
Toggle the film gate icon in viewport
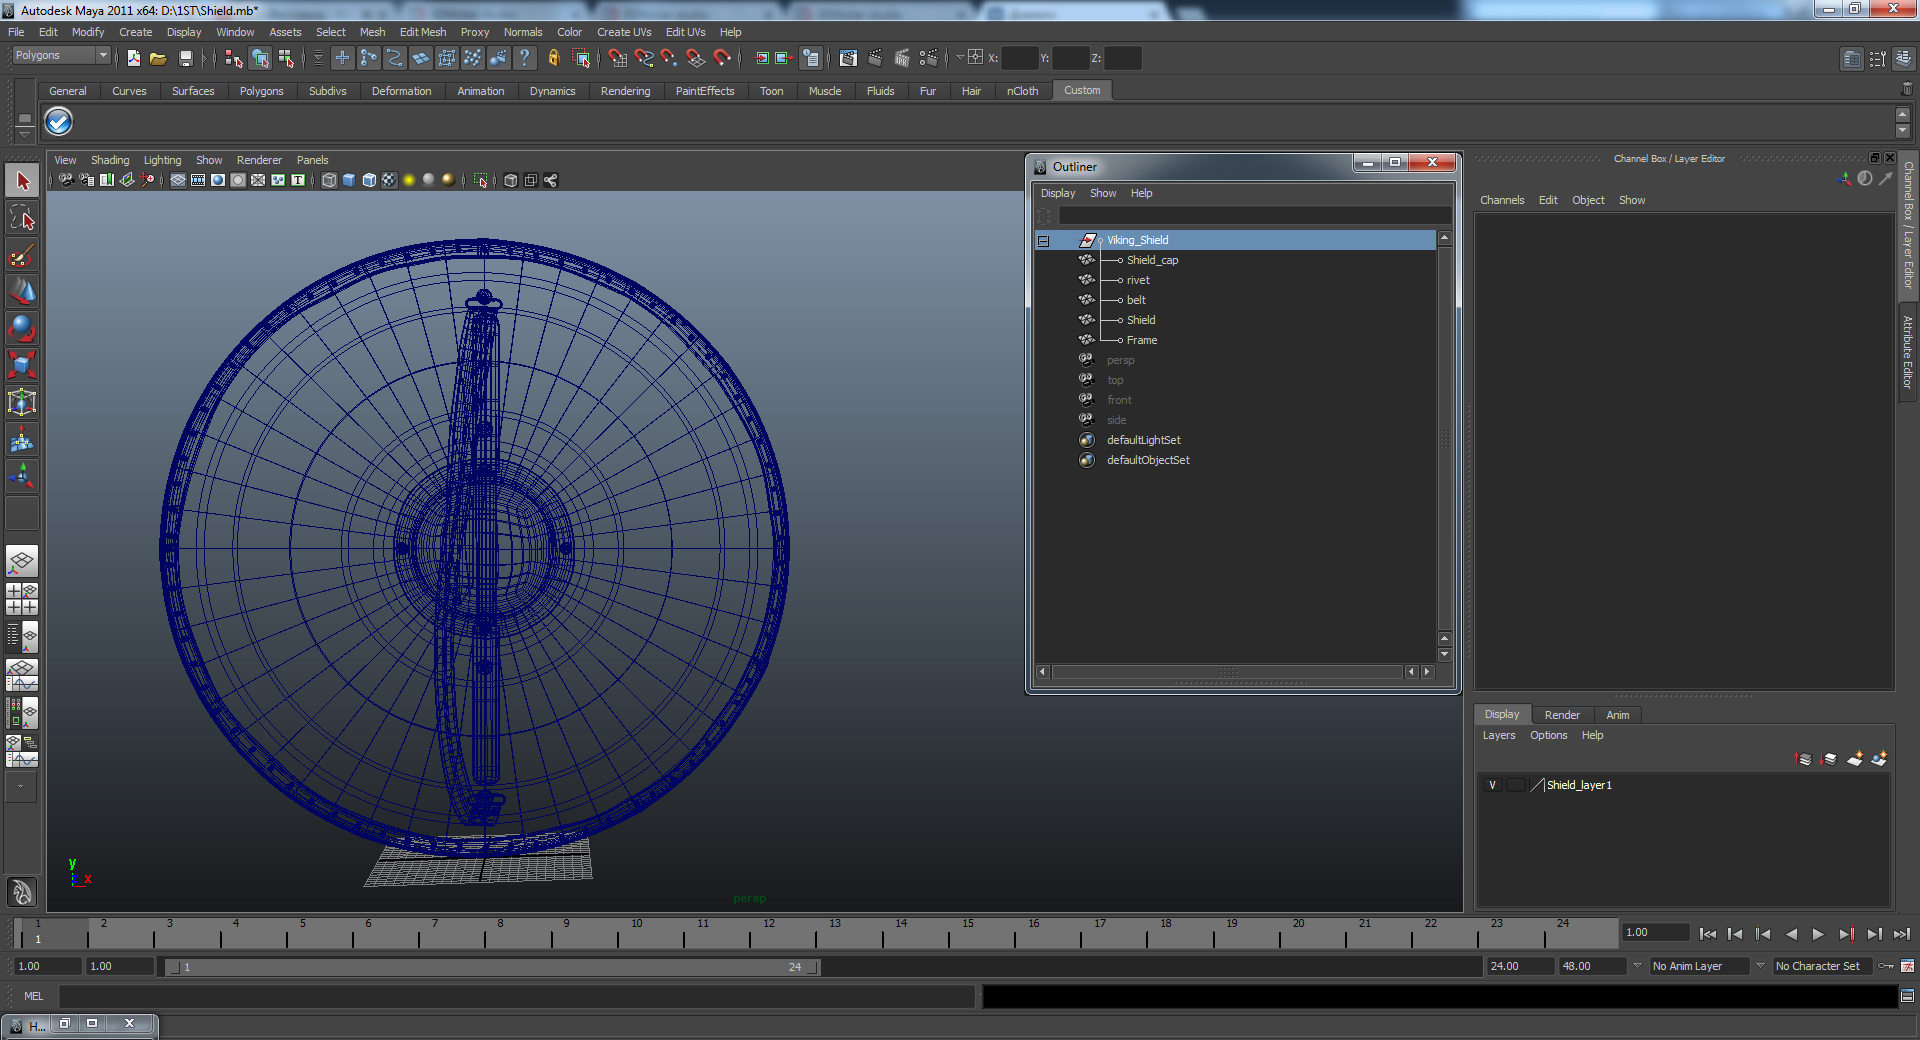tap(198, 180)
